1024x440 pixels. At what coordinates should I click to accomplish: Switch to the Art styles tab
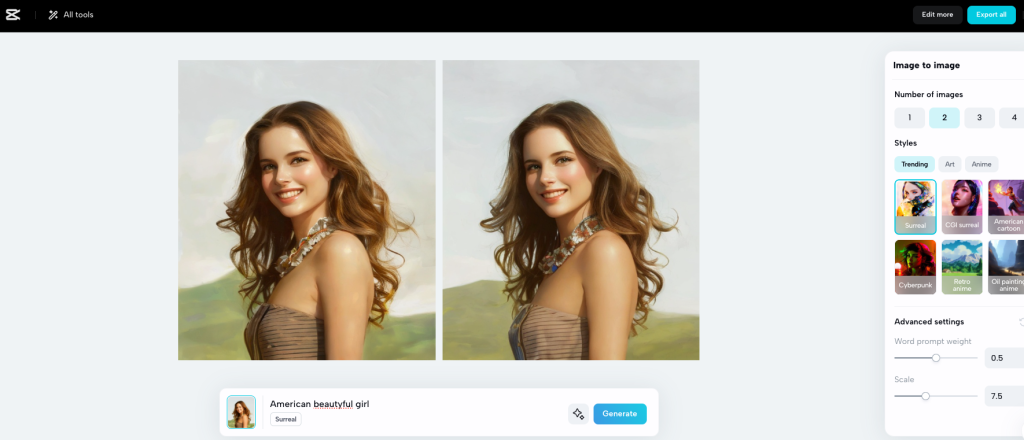point(950,164)
